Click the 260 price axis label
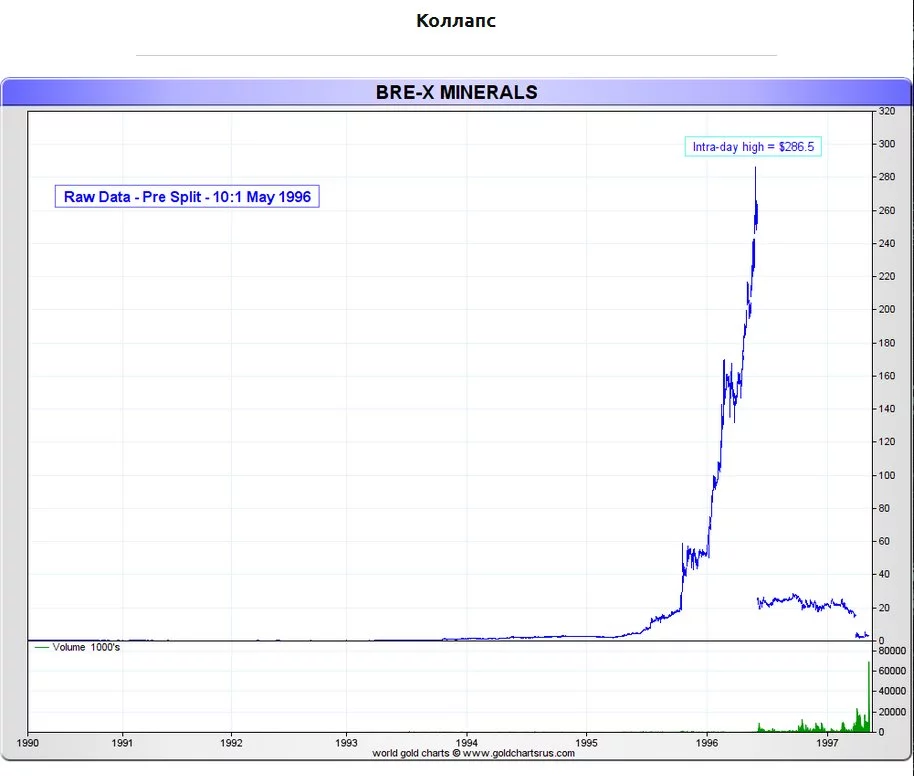 click(887, 210)
